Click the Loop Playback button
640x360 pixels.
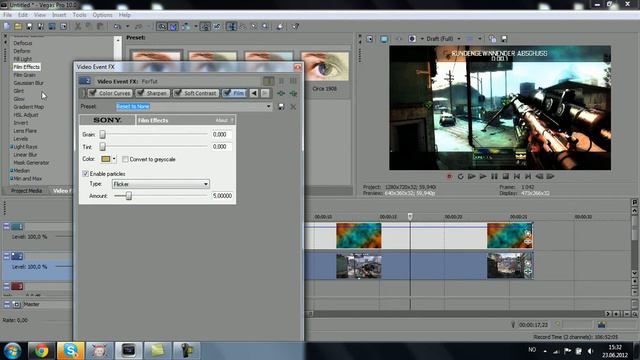460,176
